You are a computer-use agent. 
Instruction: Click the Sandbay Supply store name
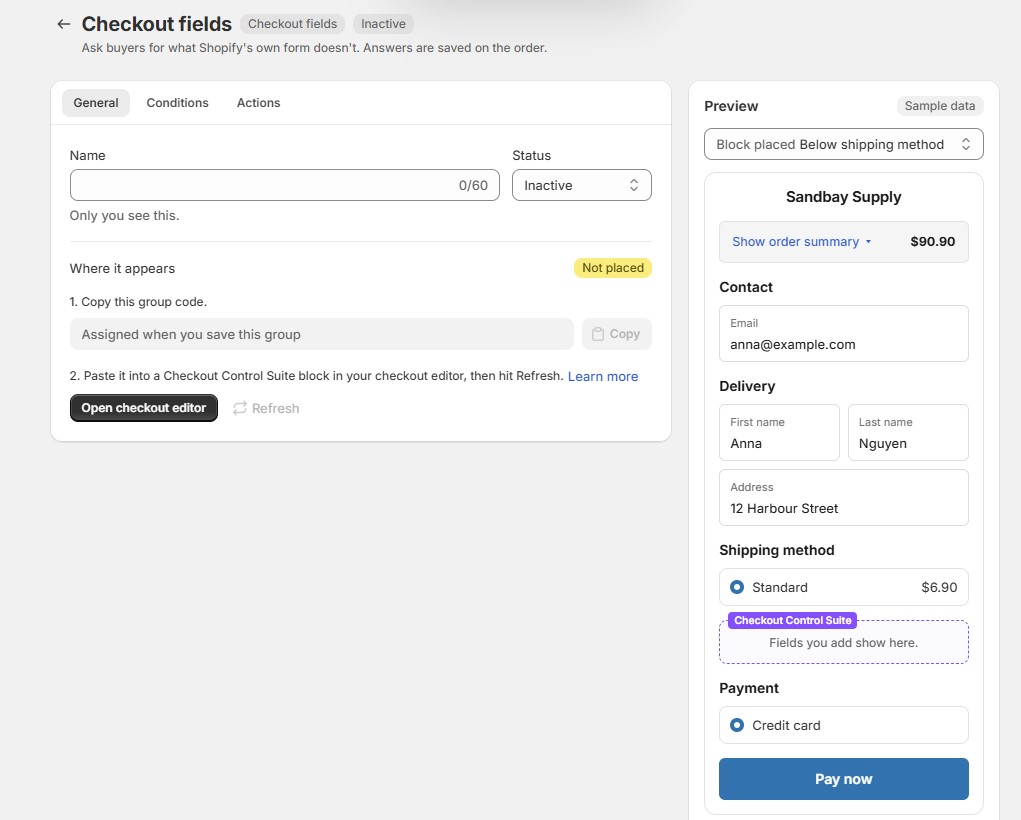(843, 197)
